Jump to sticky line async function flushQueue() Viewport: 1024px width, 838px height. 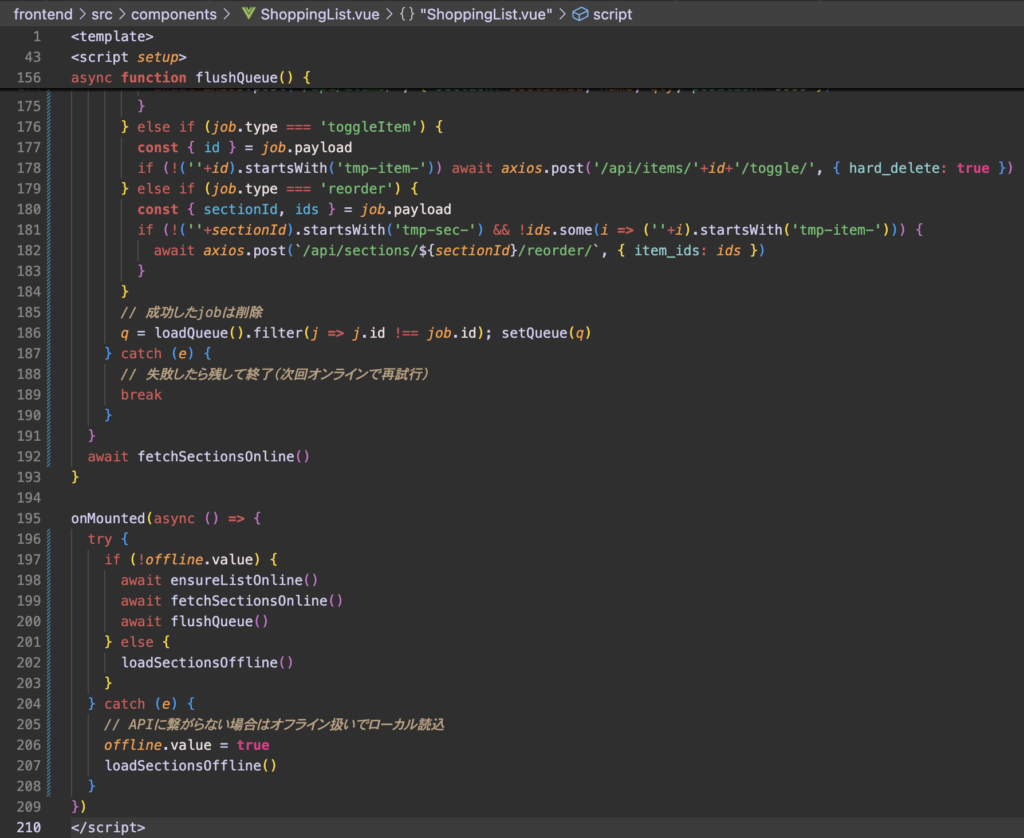point(191,78)
